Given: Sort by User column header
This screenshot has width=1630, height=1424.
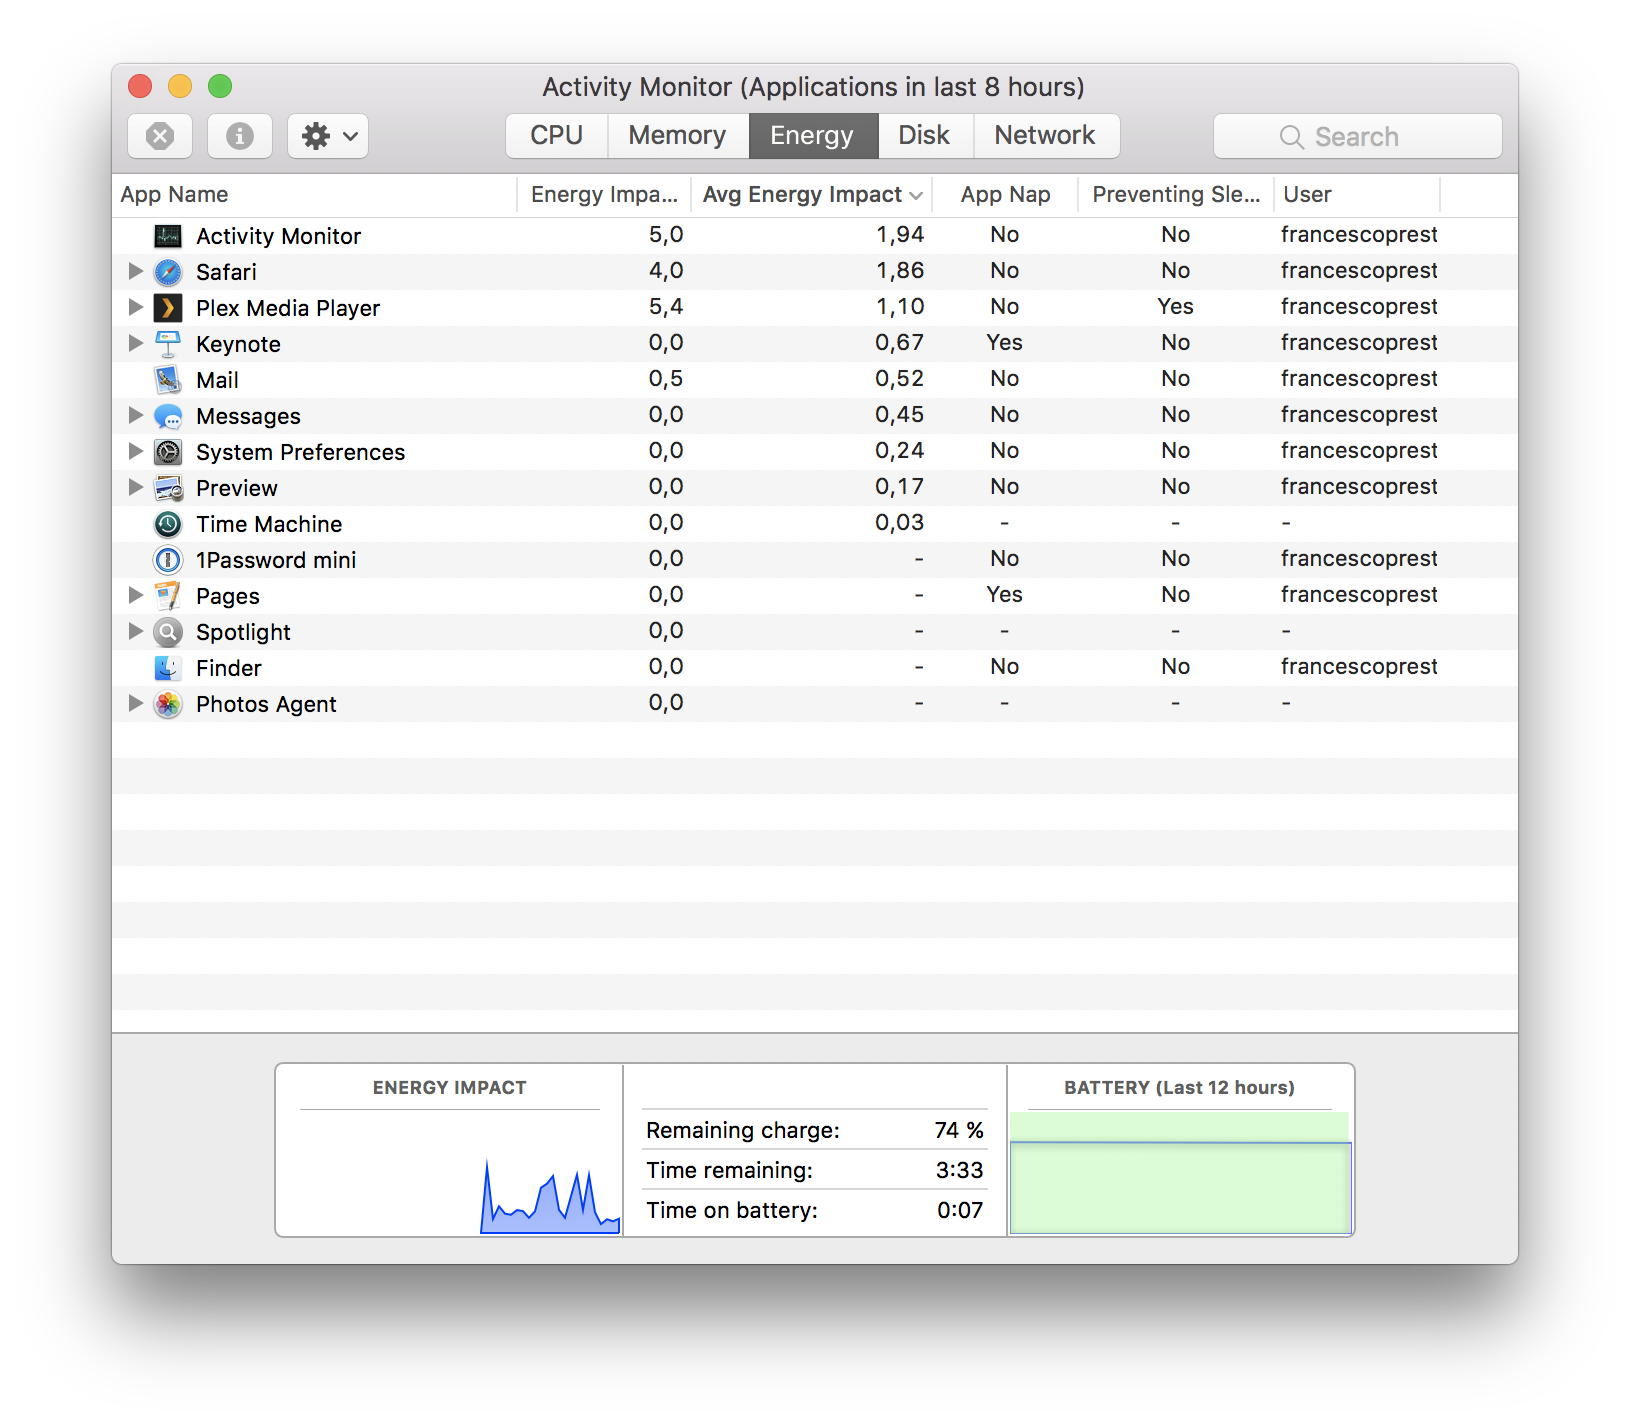Looking at the screenshot, I should [1357, 195].
